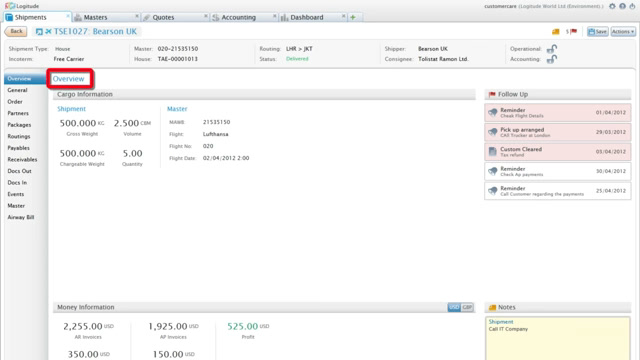Toggle the Operational lock icon
This screenshot has height=360, width=640.
(552, 49)
